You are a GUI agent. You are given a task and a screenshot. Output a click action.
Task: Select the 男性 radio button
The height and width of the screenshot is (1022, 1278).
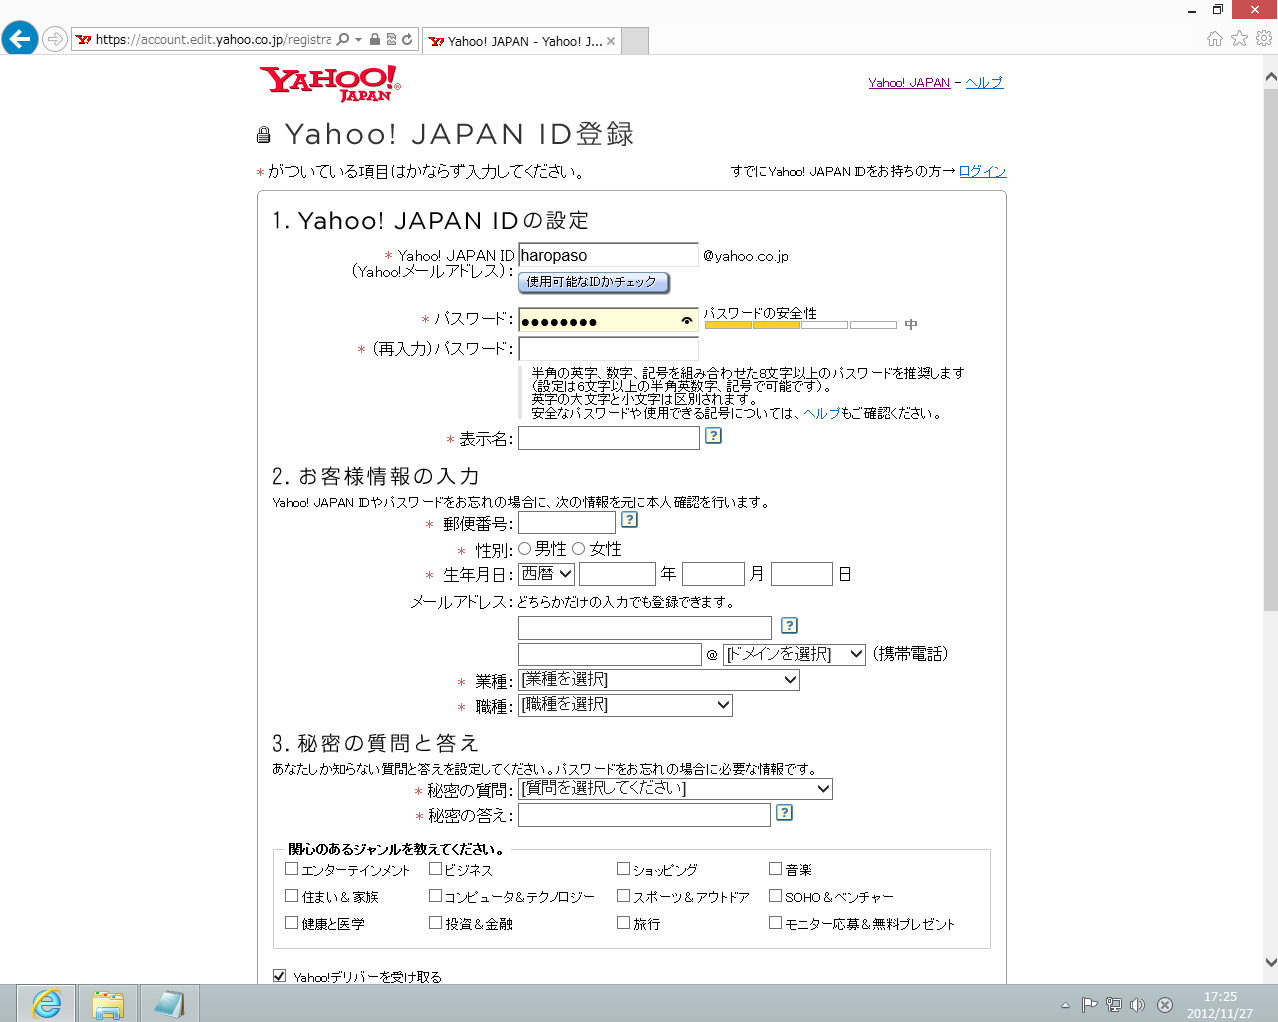pyautogui.click(x=524, y=548)
